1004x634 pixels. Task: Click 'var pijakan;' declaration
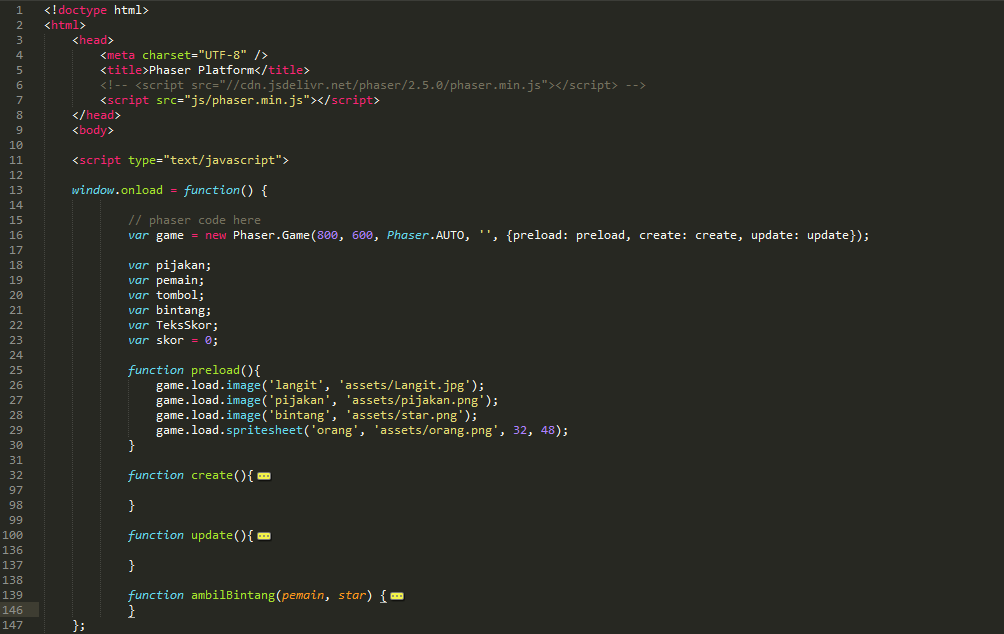[170, 265]
